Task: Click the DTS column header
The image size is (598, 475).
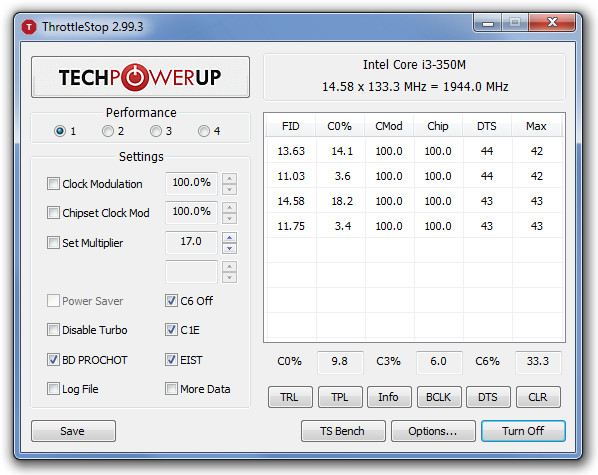Action: [x=487, y=126]
